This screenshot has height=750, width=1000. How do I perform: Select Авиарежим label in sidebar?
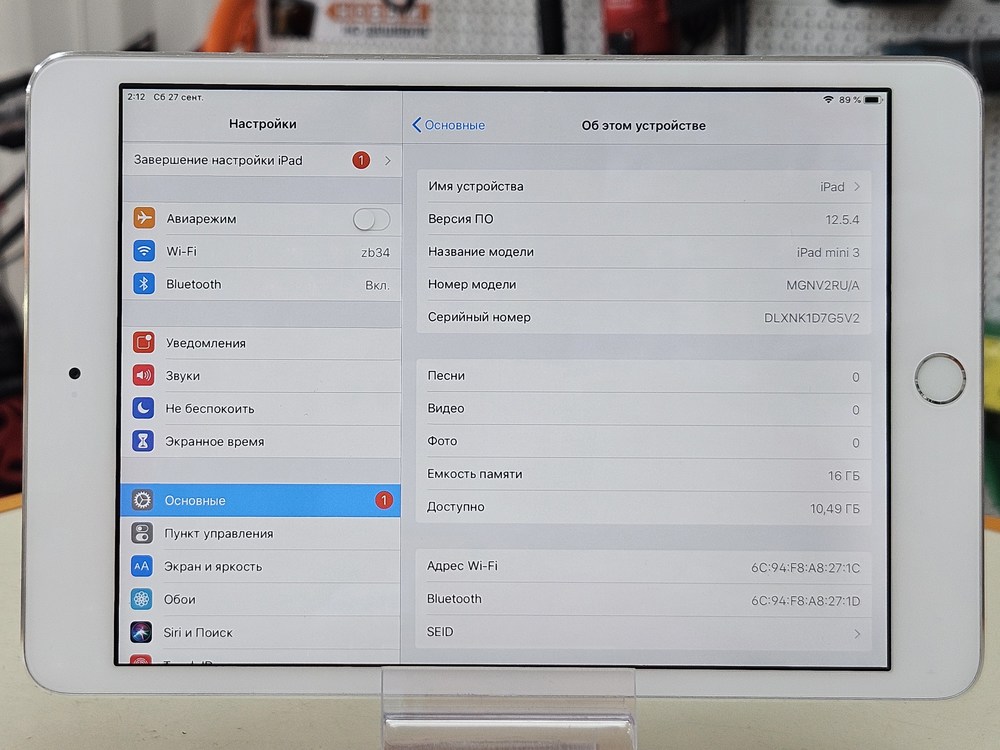tap(201, 219)
